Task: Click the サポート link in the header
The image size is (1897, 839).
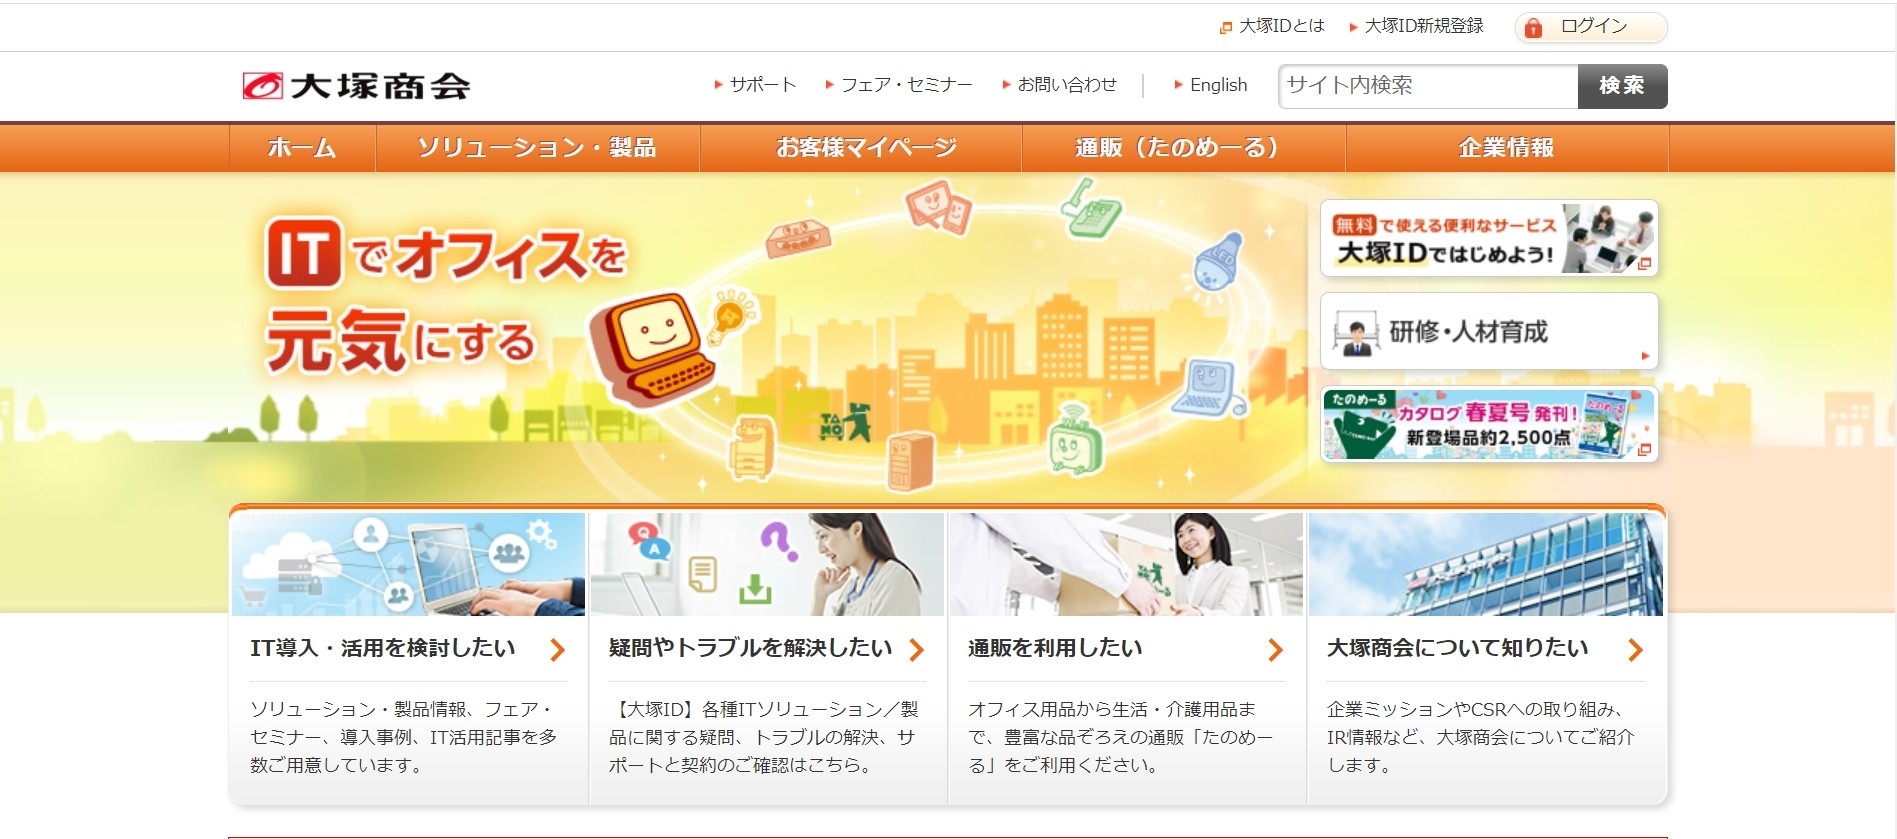Action: [762, 85]
